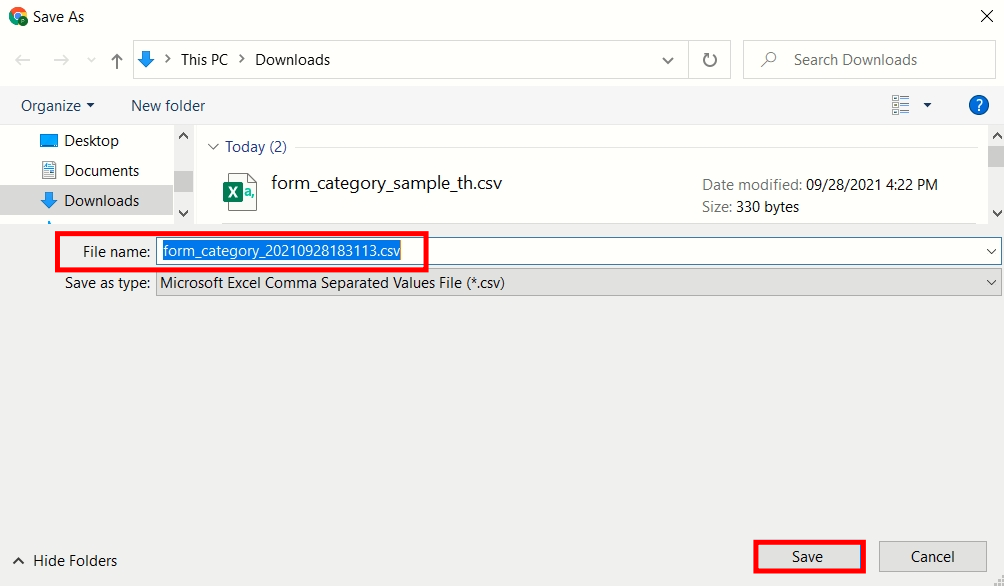Click the Save button
This screenshot has height=586, width=1004.
[x=807, y=557]
